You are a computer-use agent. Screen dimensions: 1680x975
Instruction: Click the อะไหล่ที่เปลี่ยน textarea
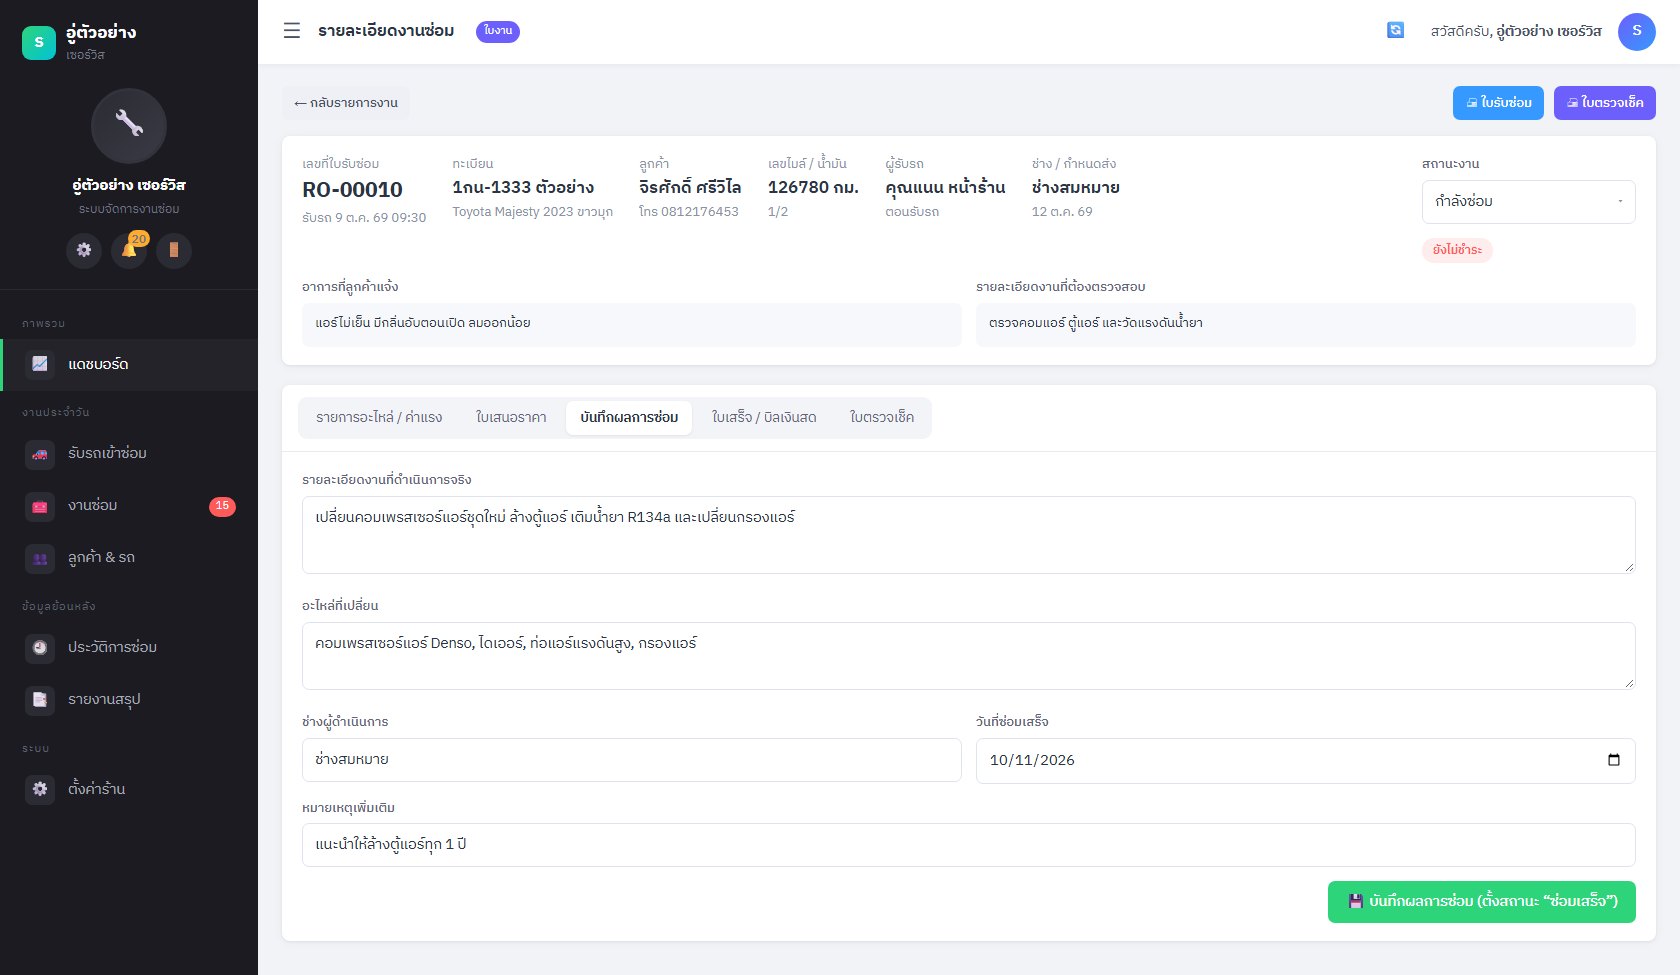(968, 656)
